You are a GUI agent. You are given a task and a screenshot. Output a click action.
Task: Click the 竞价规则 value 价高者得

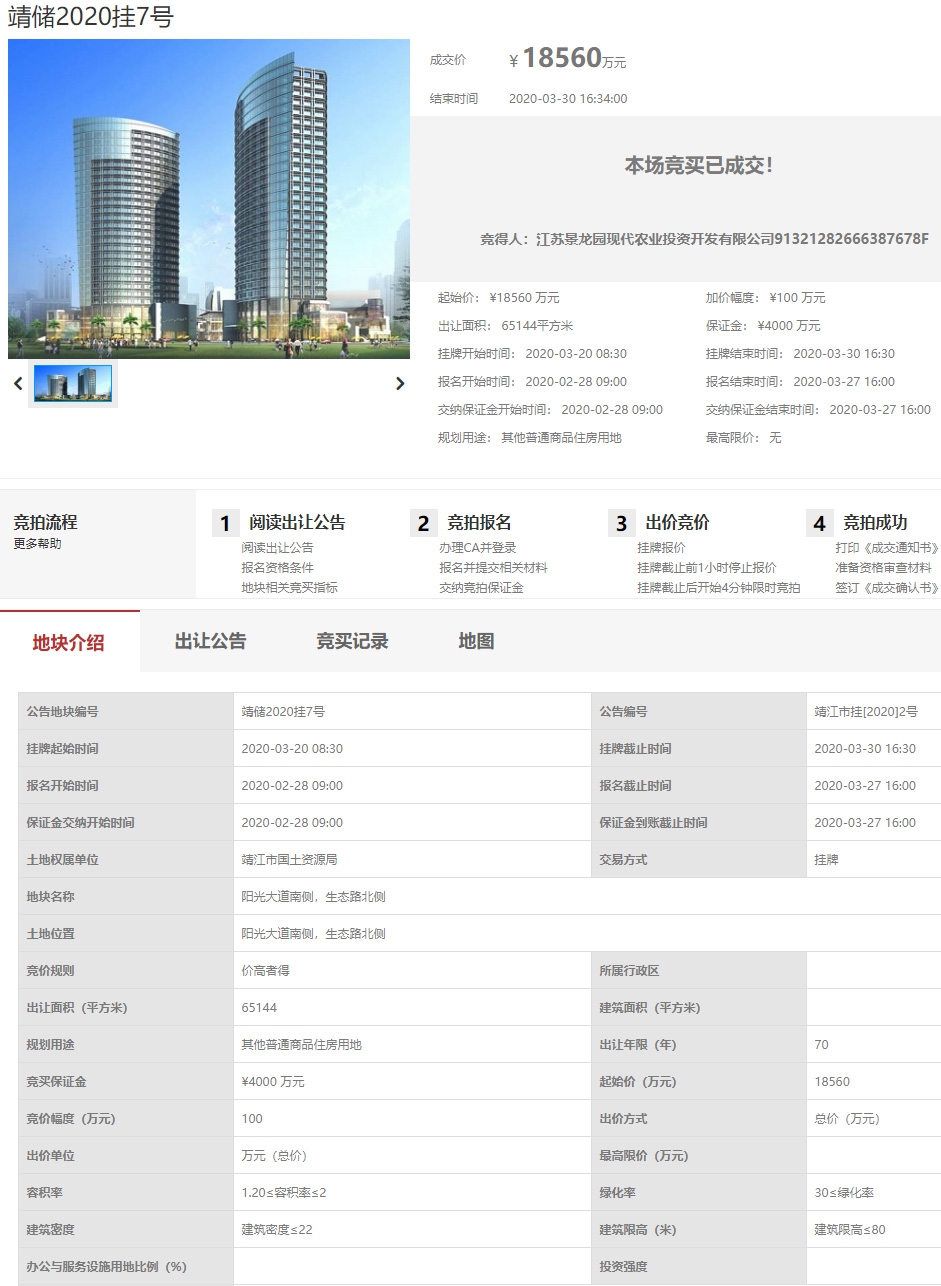tap(266, 971)
